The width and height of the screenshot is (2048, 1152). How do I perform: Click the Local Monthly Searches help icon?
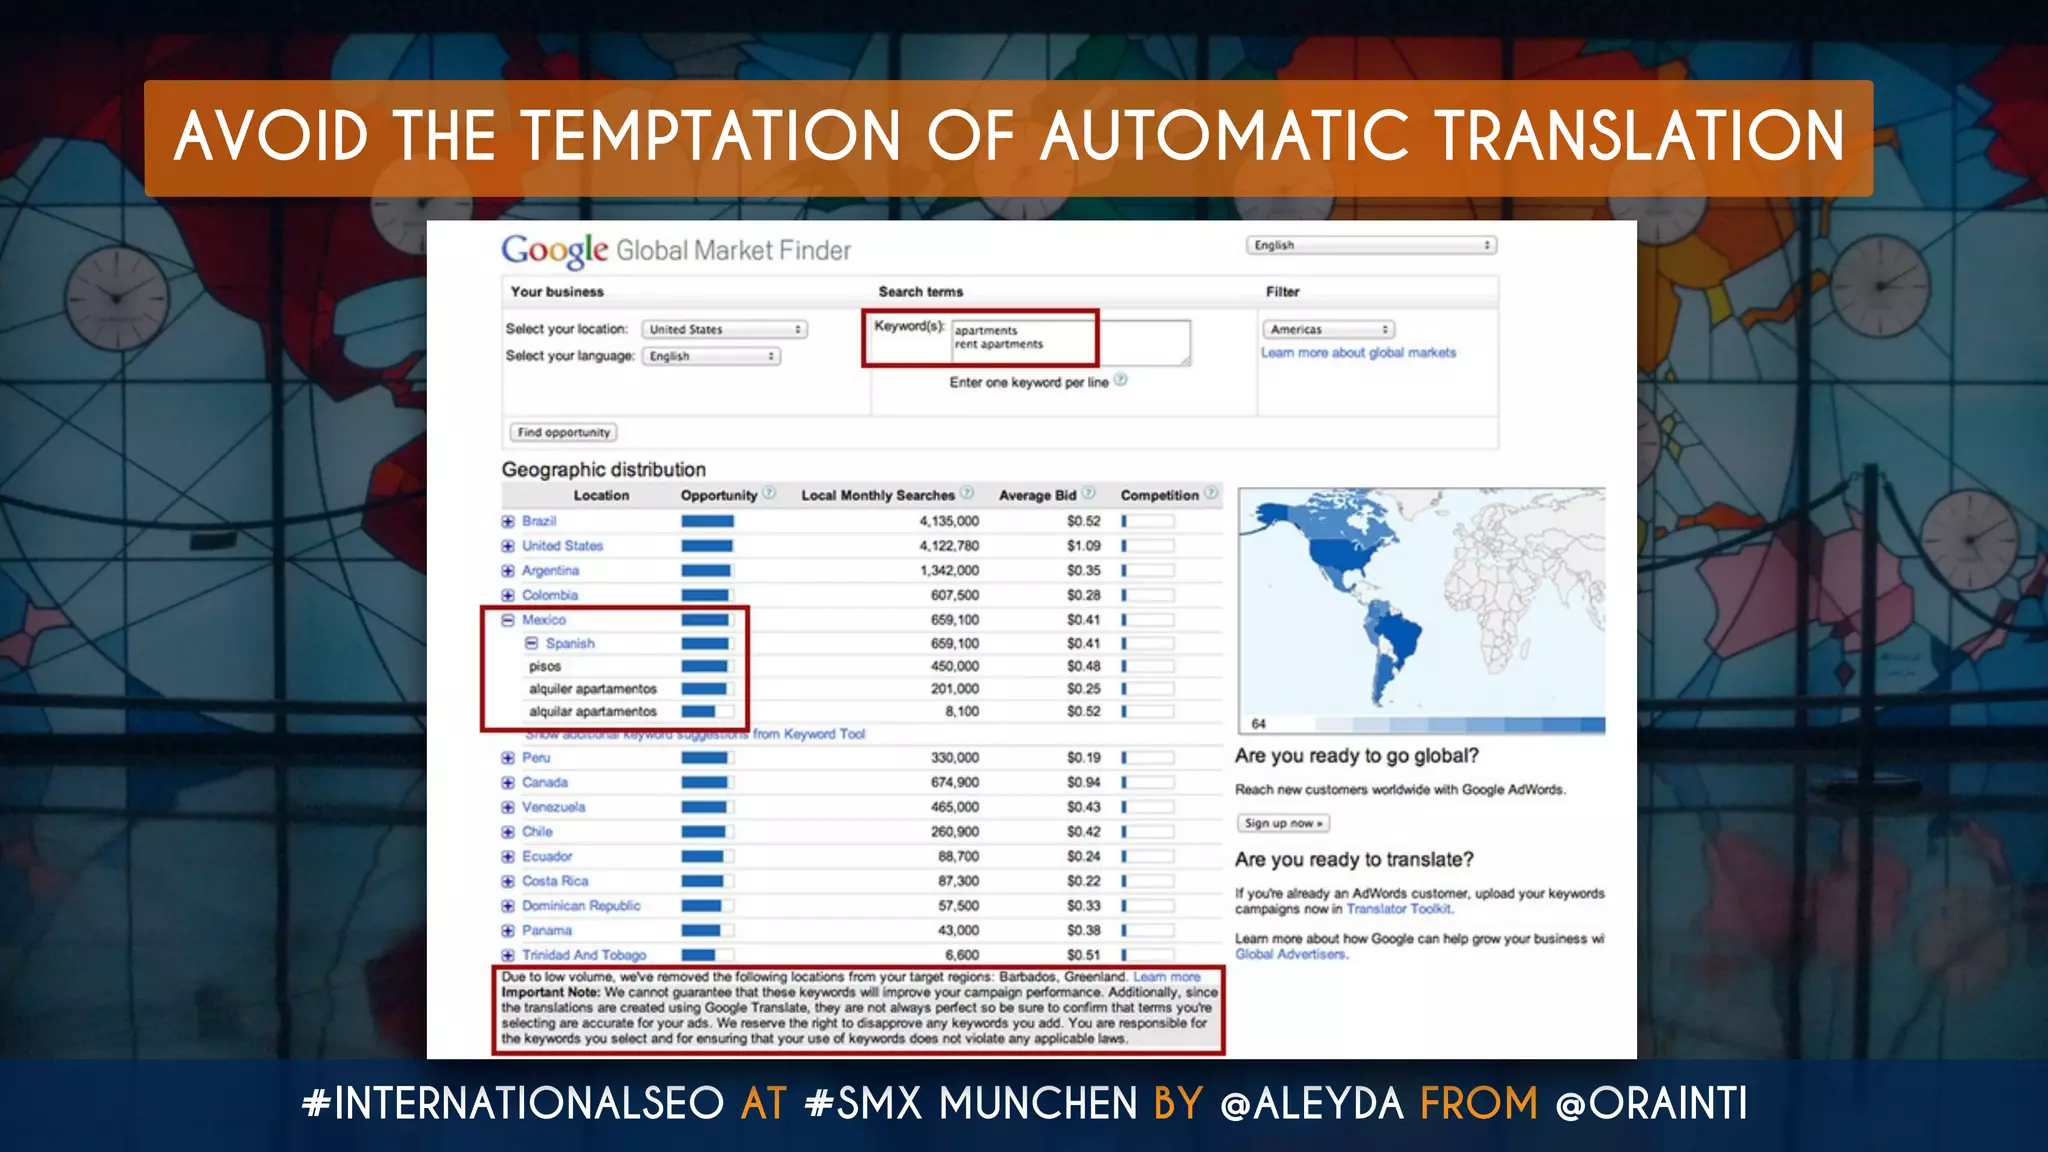[x=967, y=493]
